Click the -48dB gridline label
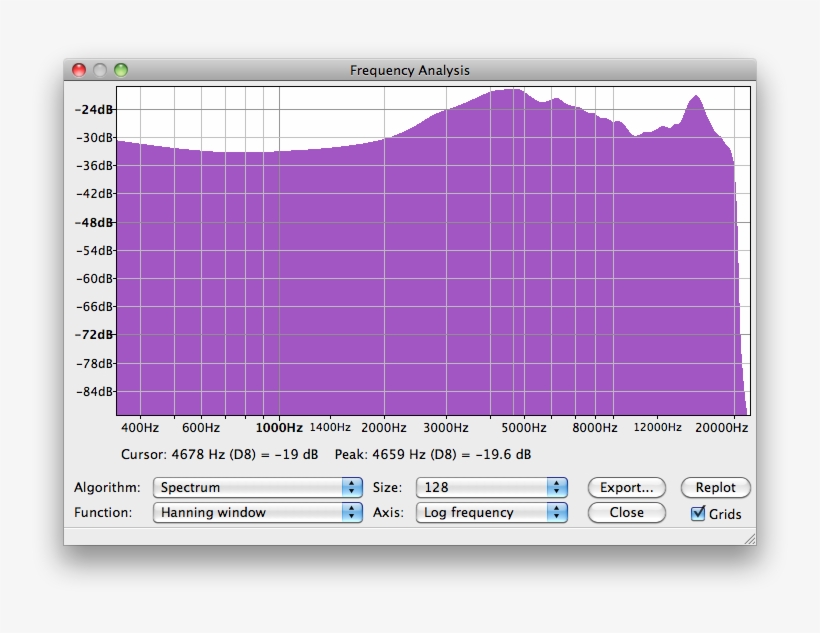This screenshot has width=820, height=633. coord(95,221)
